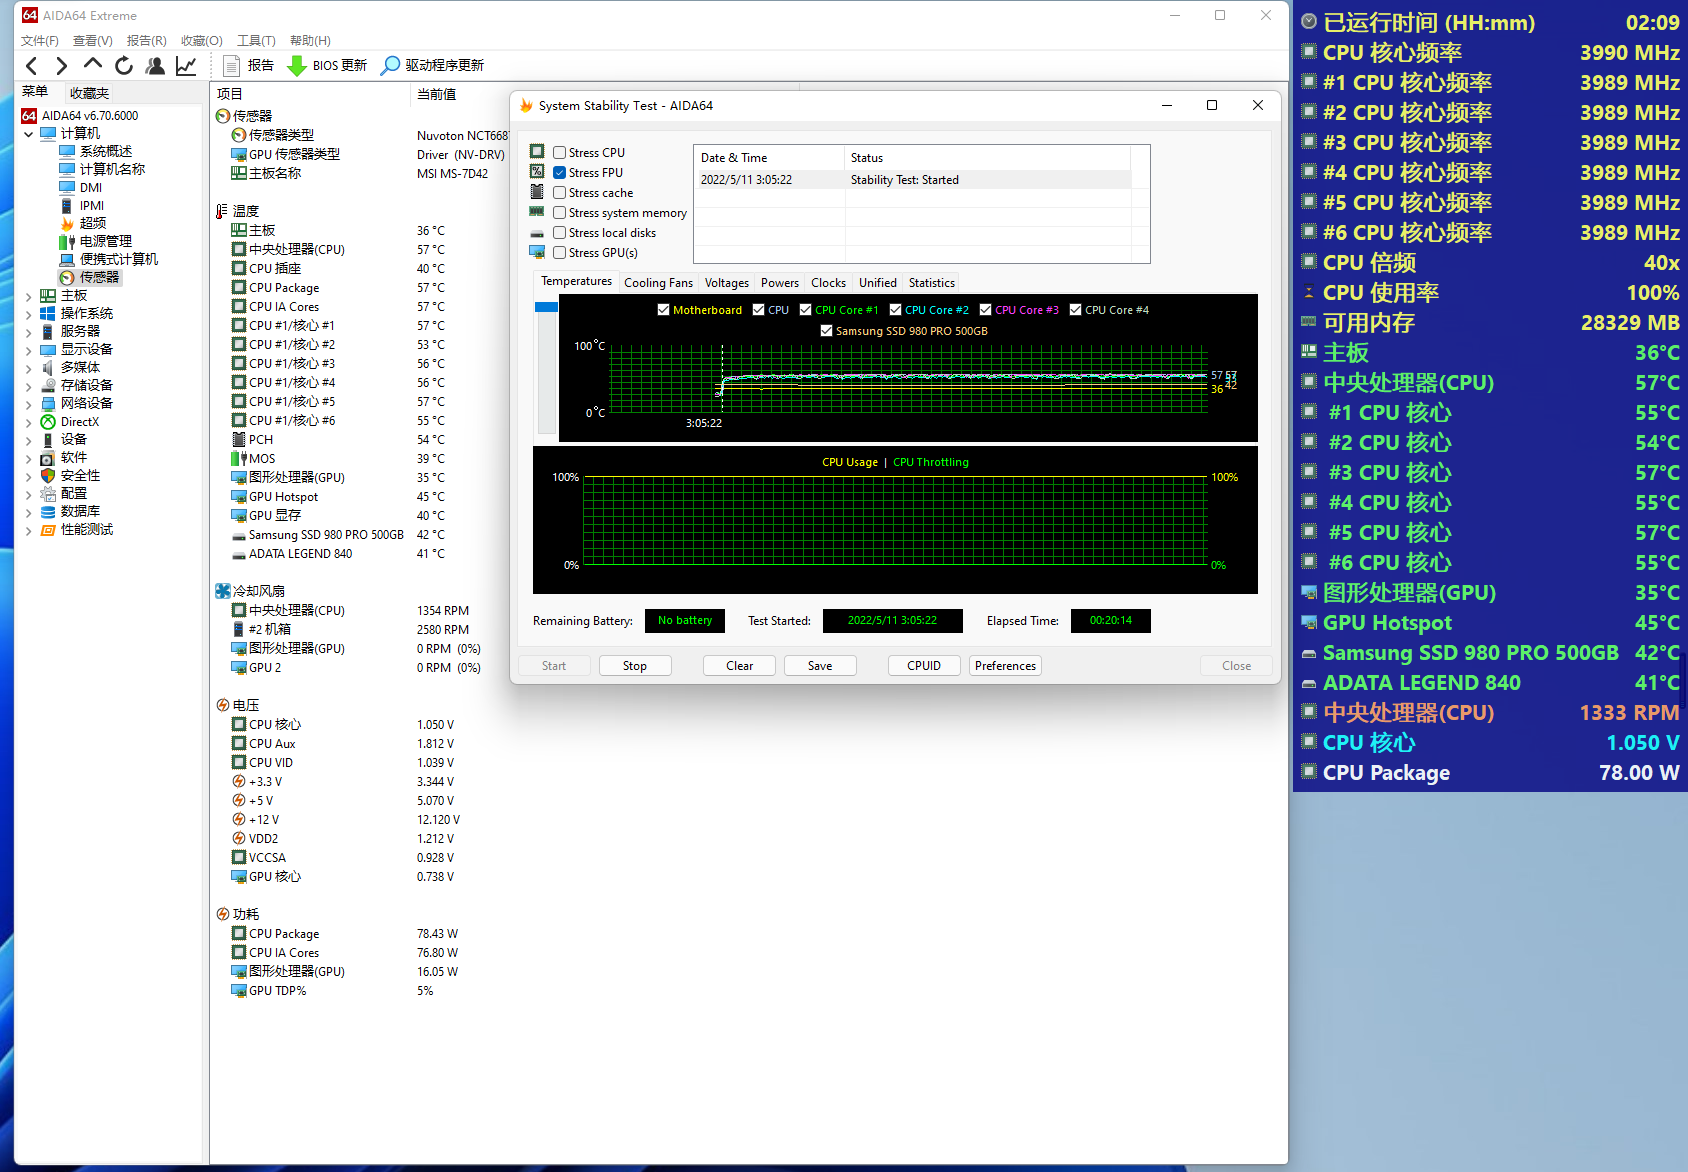Uncheck the Stress FPU checkbox

pos(560,173)
